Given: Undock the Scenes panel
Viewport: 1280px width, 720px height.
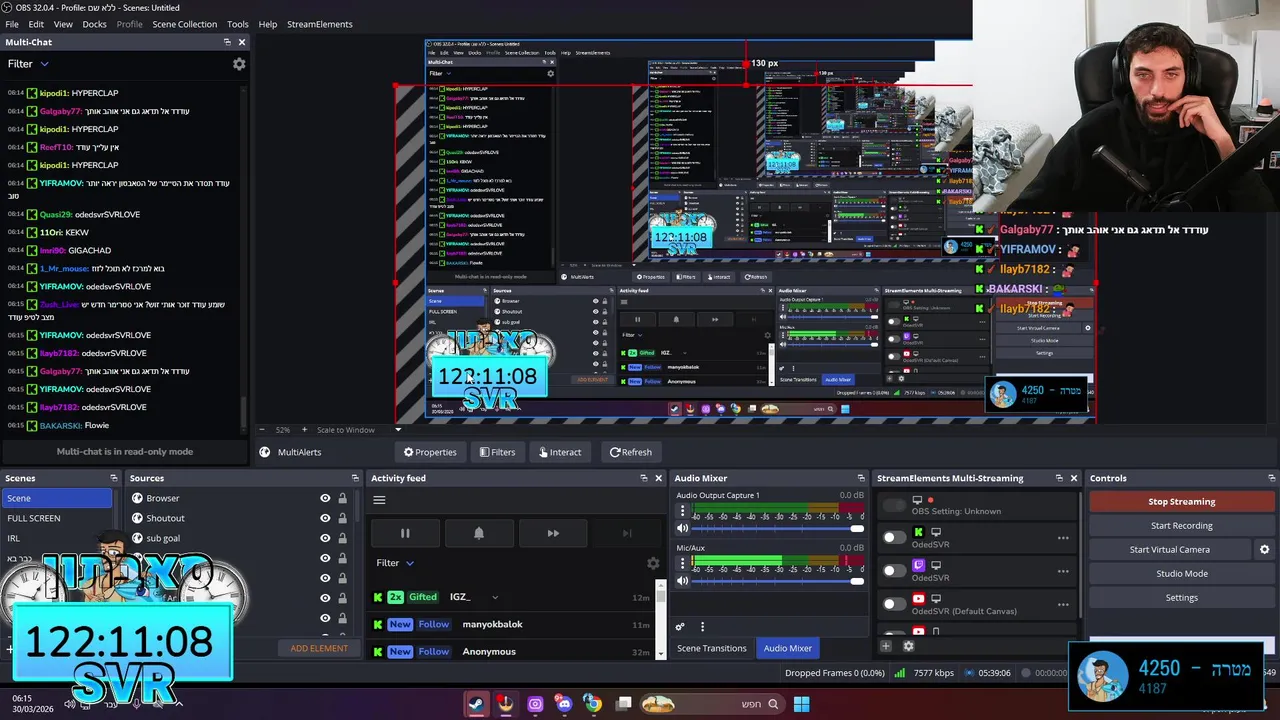Looking at the screenshot, I should click(113, 478).
